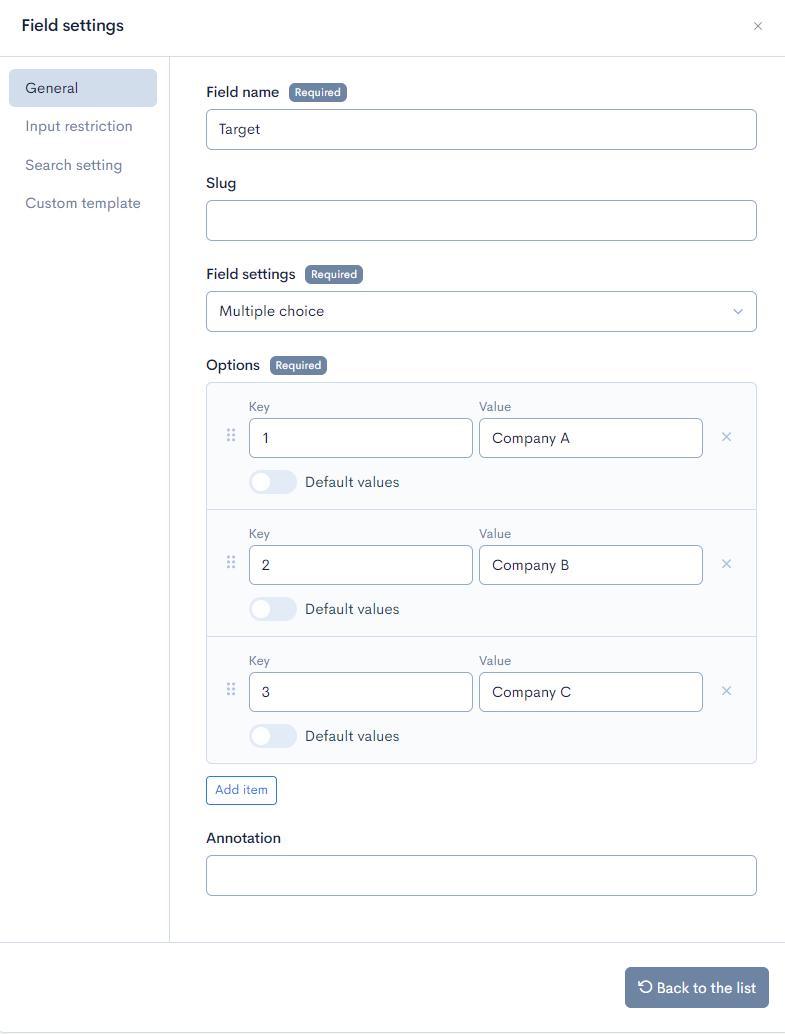This screenshot has height=1034, width=785.
Task: Remove the Company A option using its X icon
Action: point(726,437)
